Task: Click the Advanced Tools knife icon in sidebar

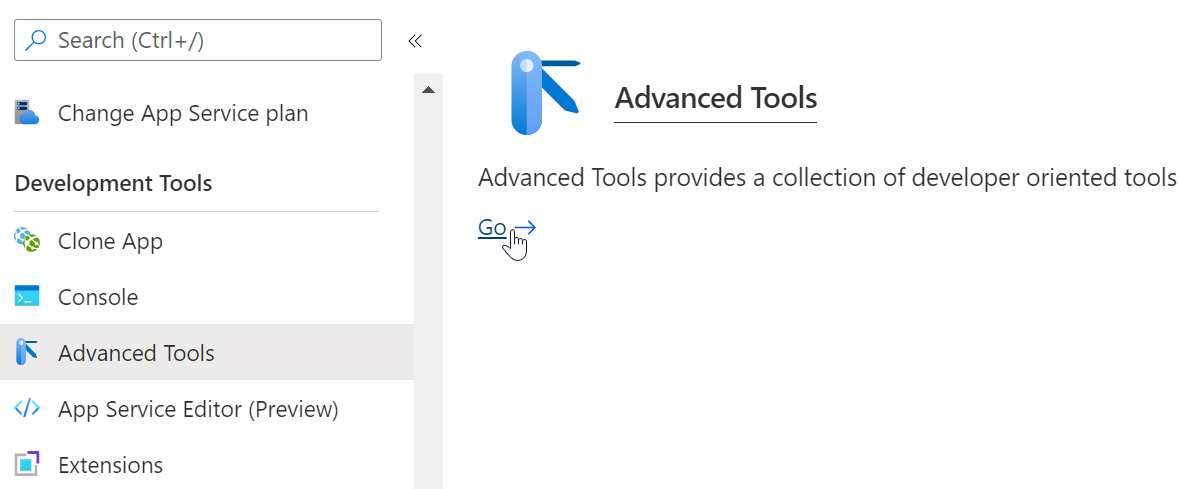Action: [x=26, y=352]
